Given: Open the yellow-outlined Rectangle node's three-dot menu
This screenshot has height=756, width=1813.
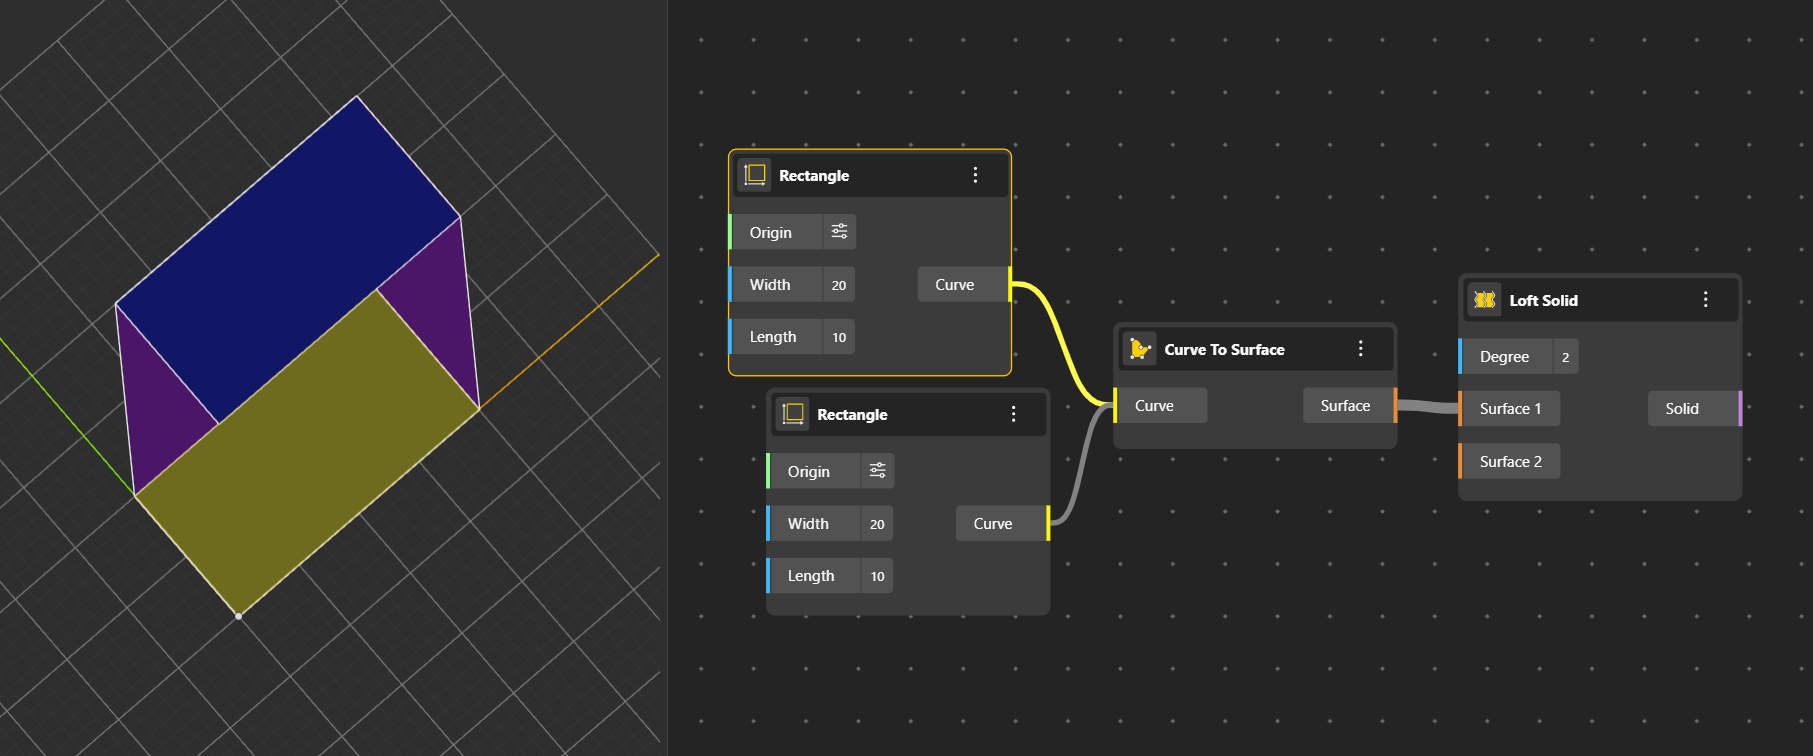Looking at the screenshot, I should point(975,175).
